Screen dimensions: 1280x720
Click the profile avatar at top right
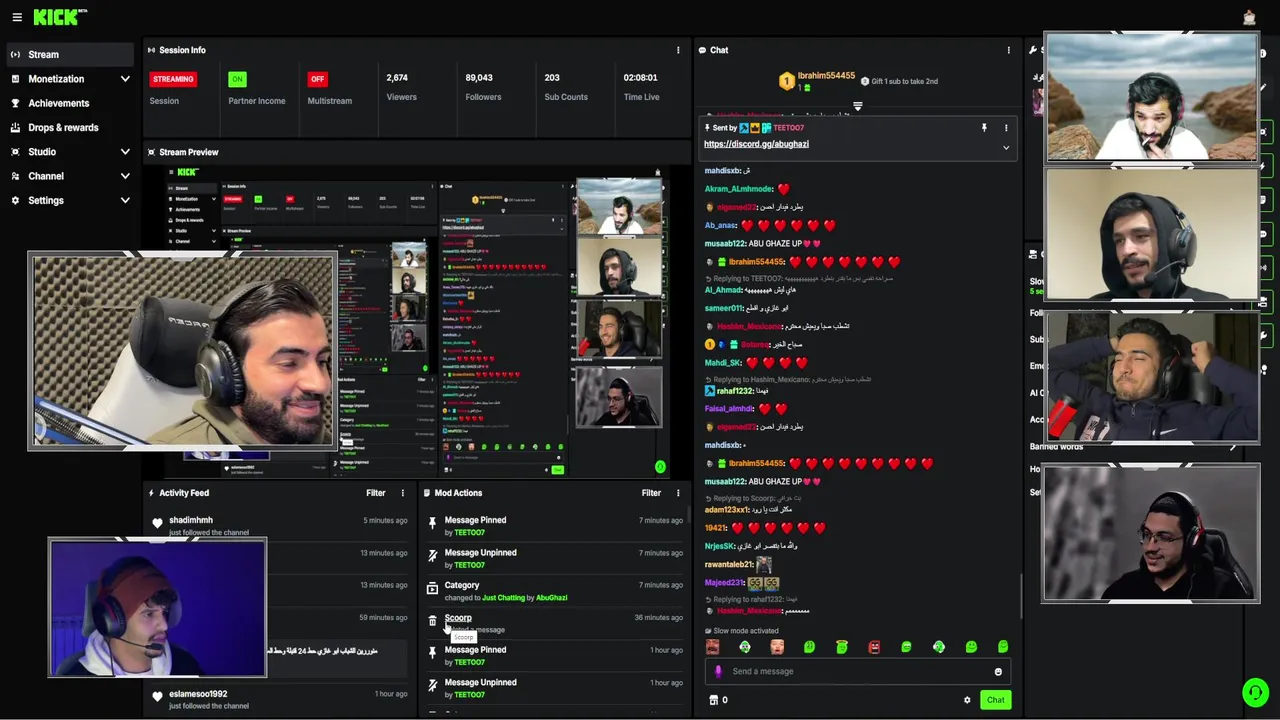pos(1249,17)
